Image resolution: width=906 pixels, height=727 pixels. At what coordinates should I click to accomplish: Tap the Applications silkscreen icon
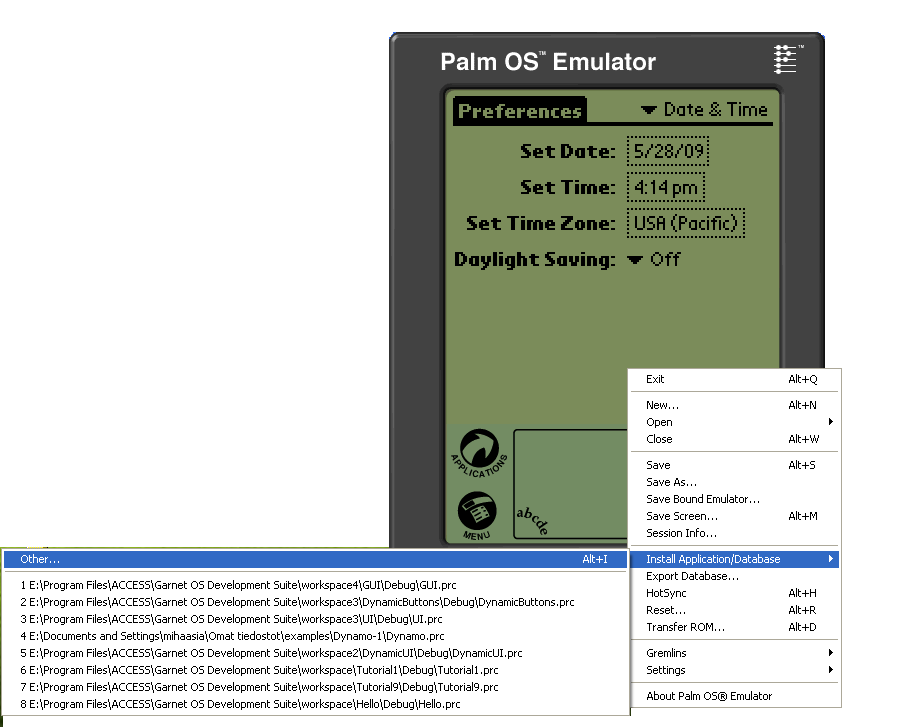pos(479,453)
